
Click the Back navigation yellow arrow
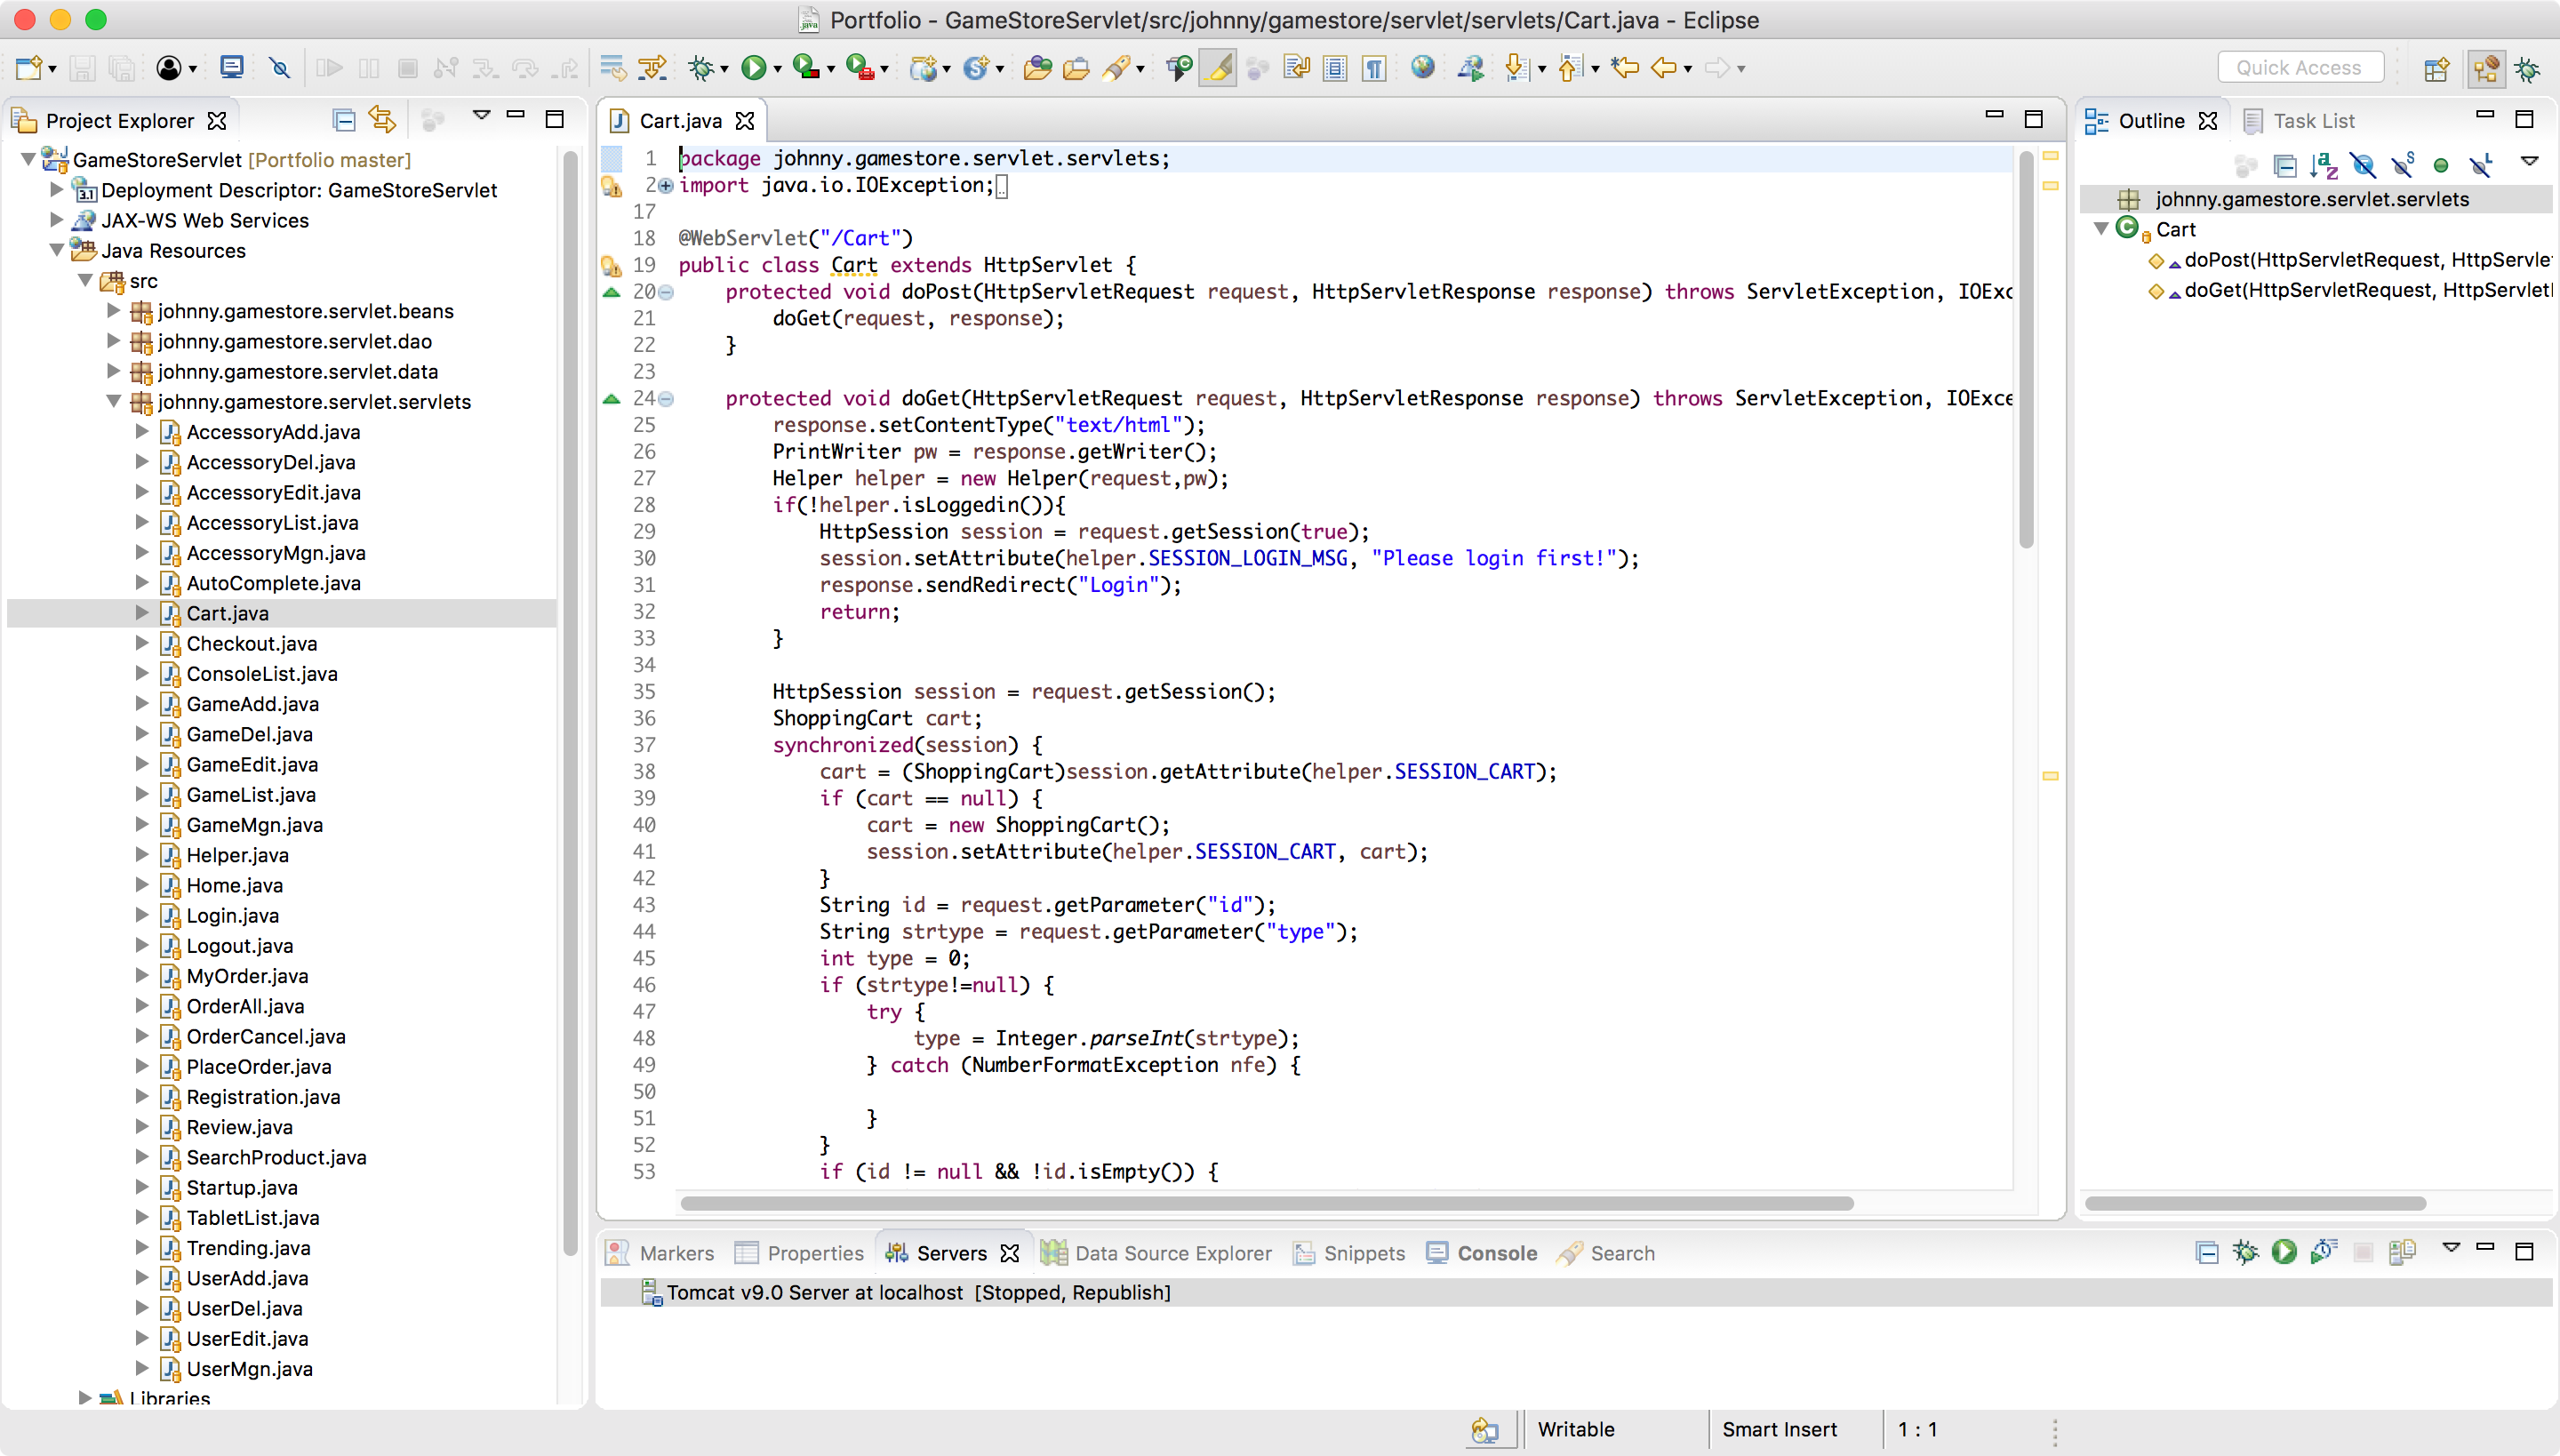click(x=1663, y=68)
